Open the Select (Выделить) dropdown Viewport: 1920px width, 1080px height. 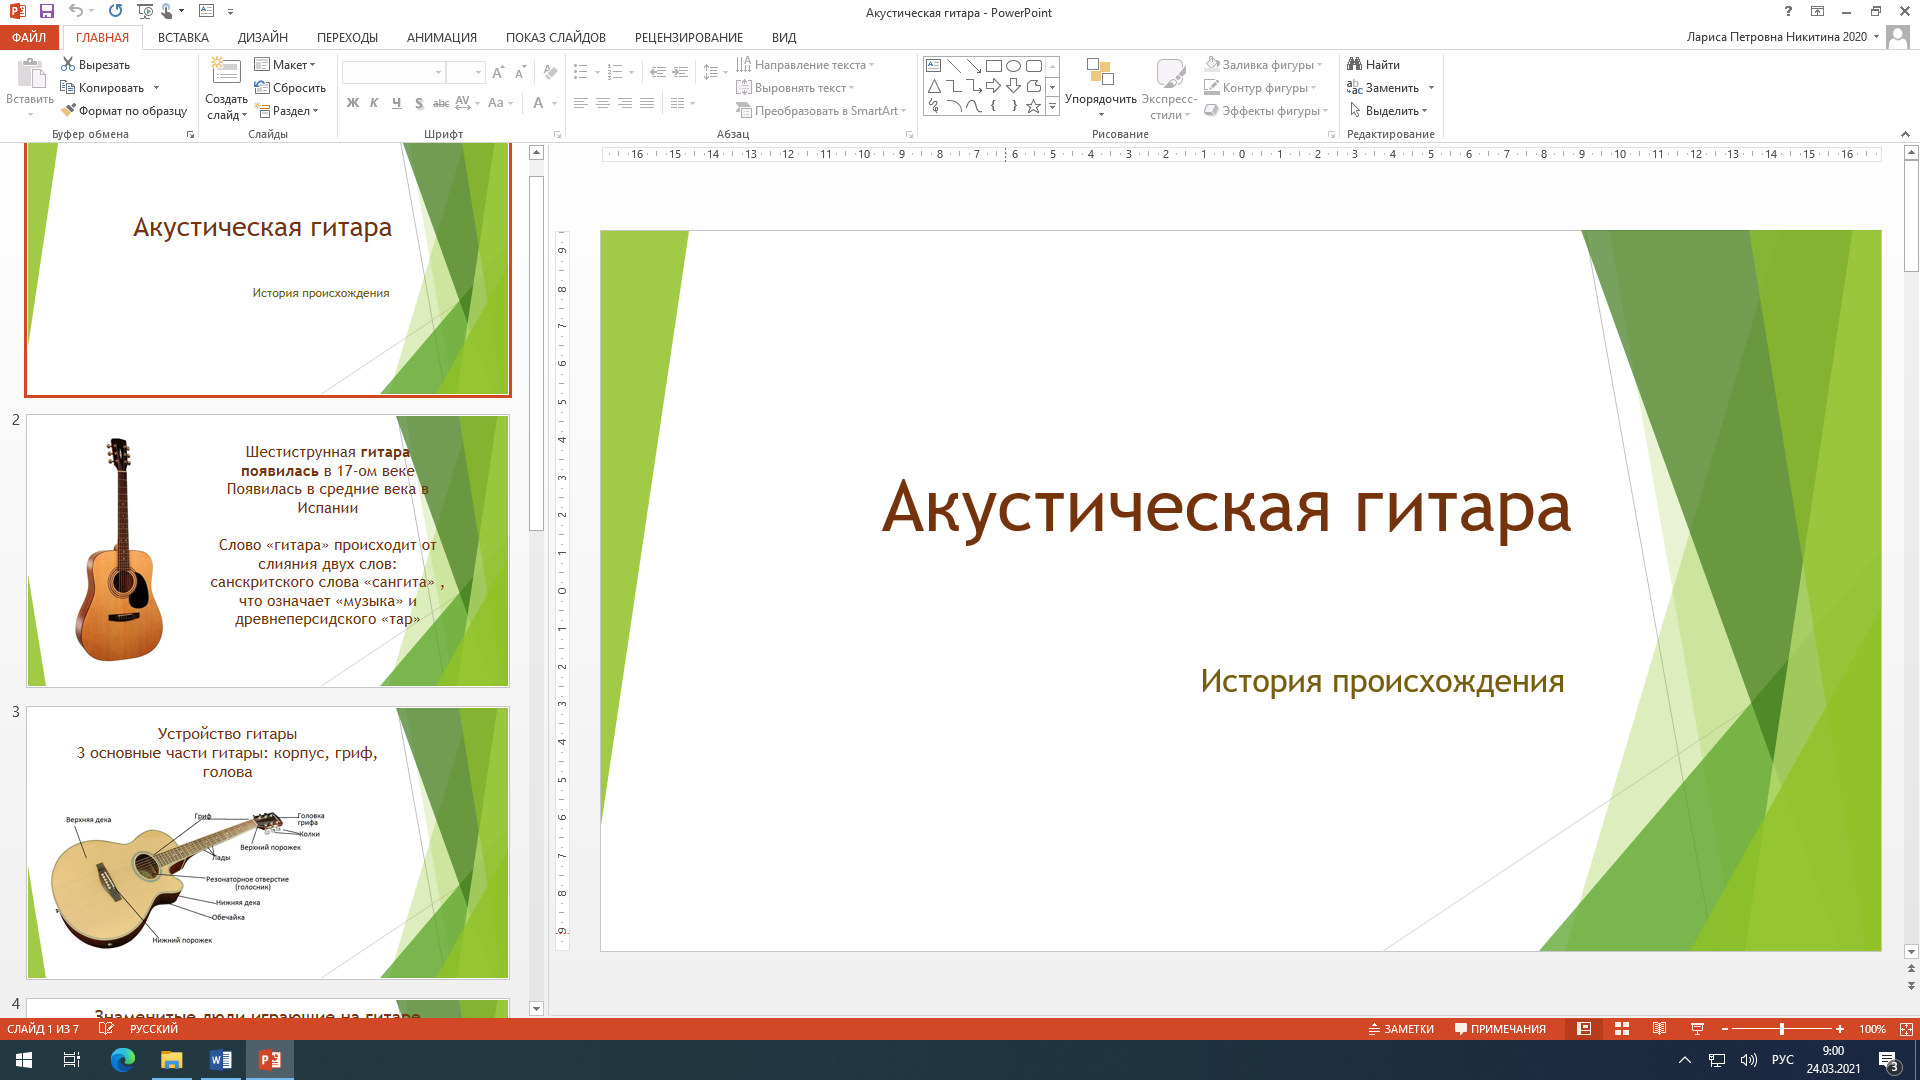point(1388,111)
